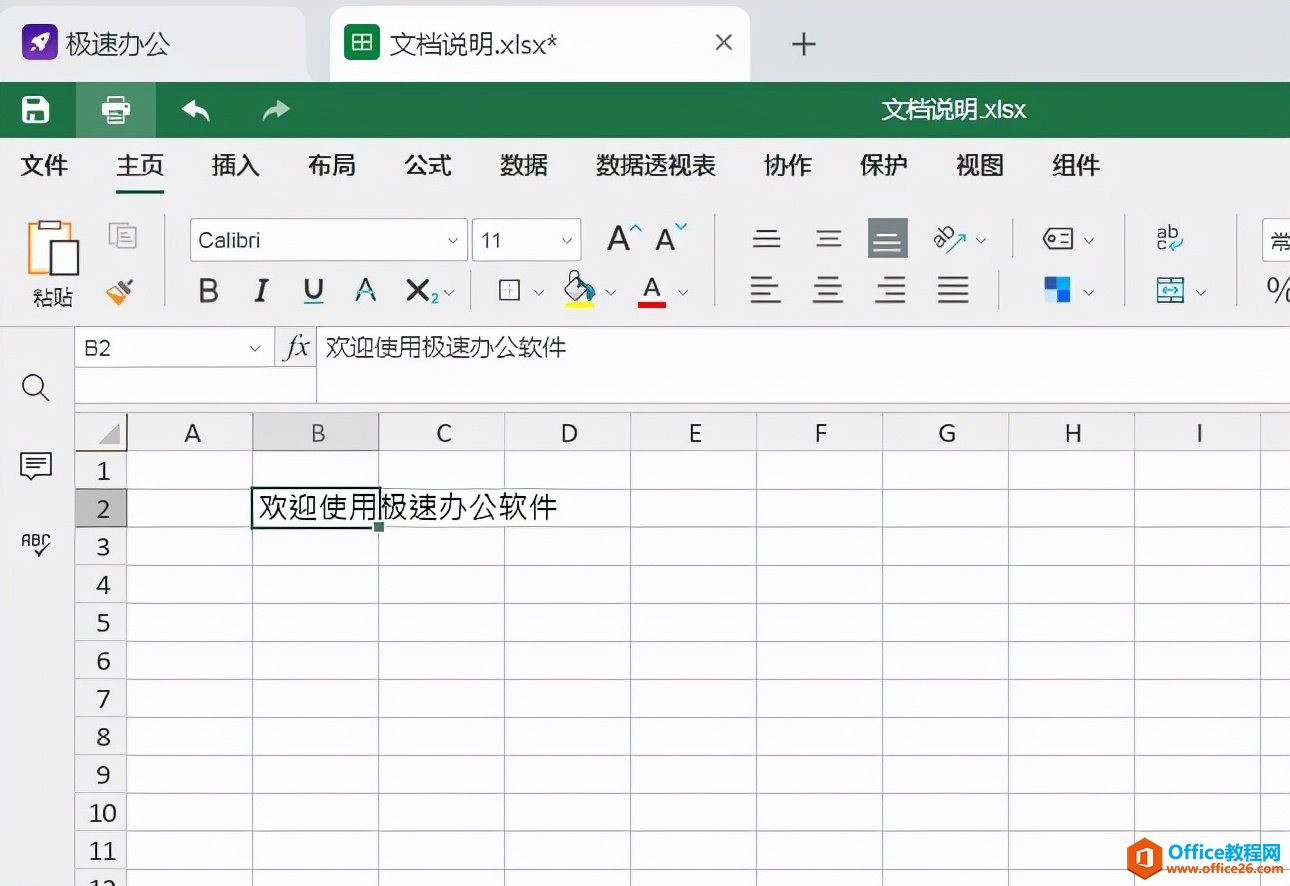Justify text in the cell

click(x=953, y=291)
